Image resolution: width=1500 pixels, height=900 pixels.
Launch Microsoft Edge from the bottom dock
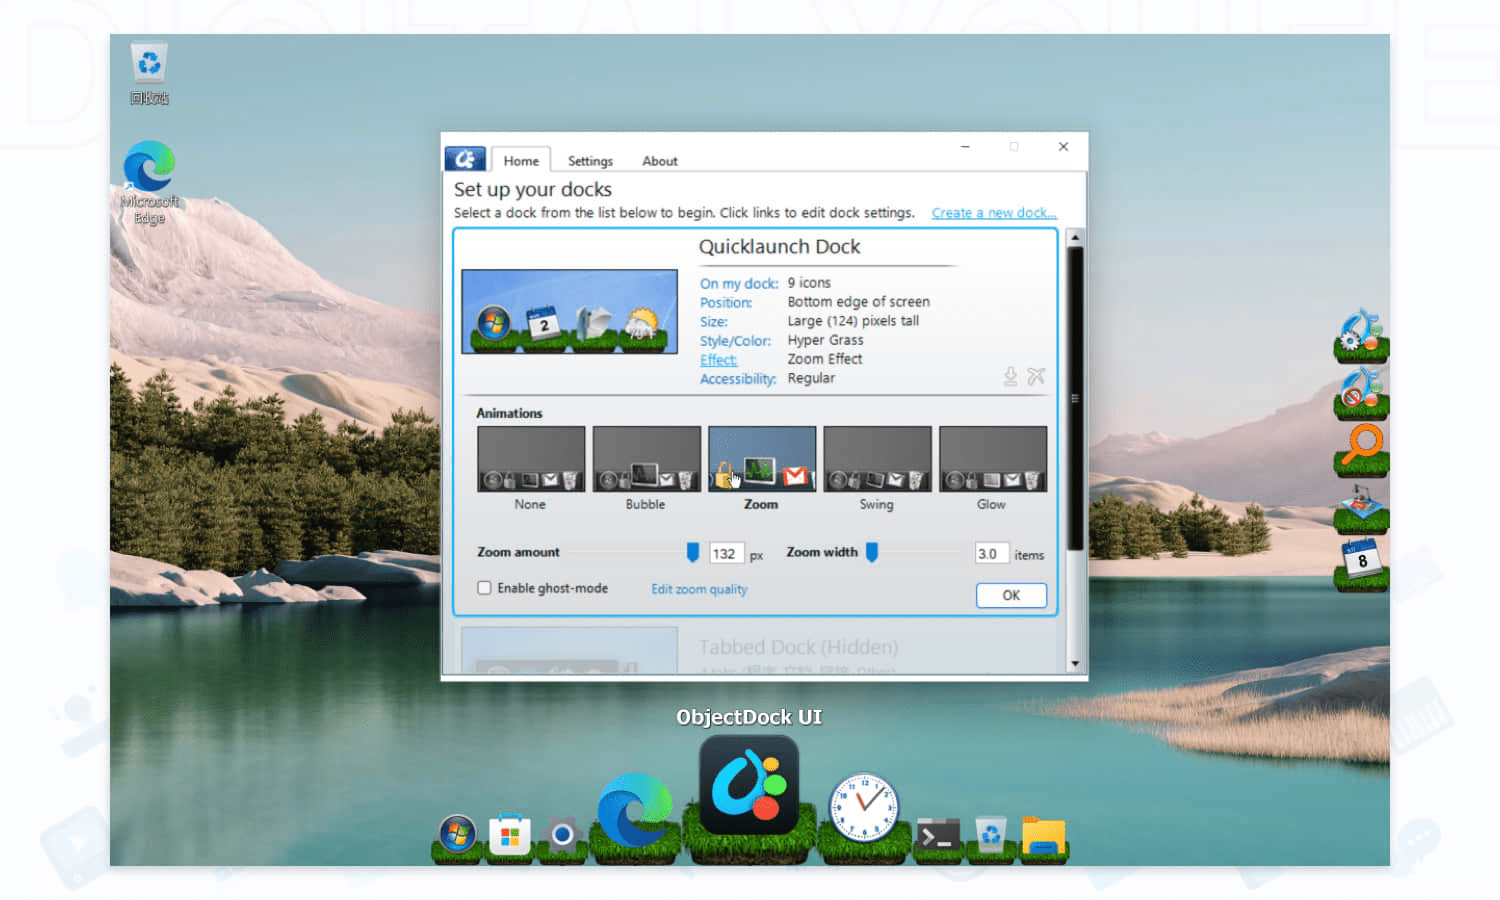[635, 810]
